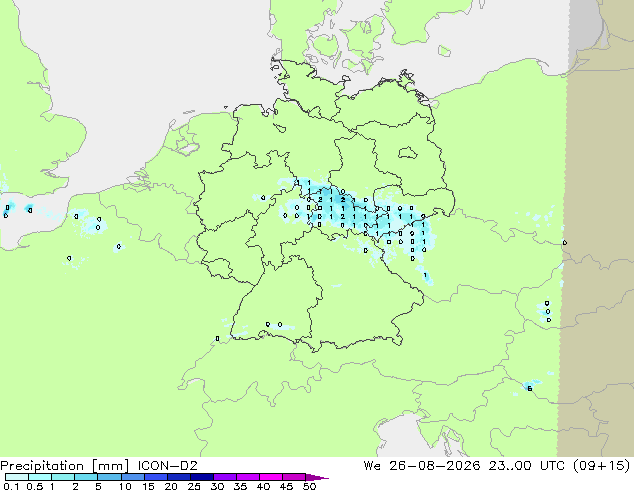Select the 35–40 mm legend color swatch
This screenshot has height=490, width=634.
pyautogui.click(x=247, y=477)
